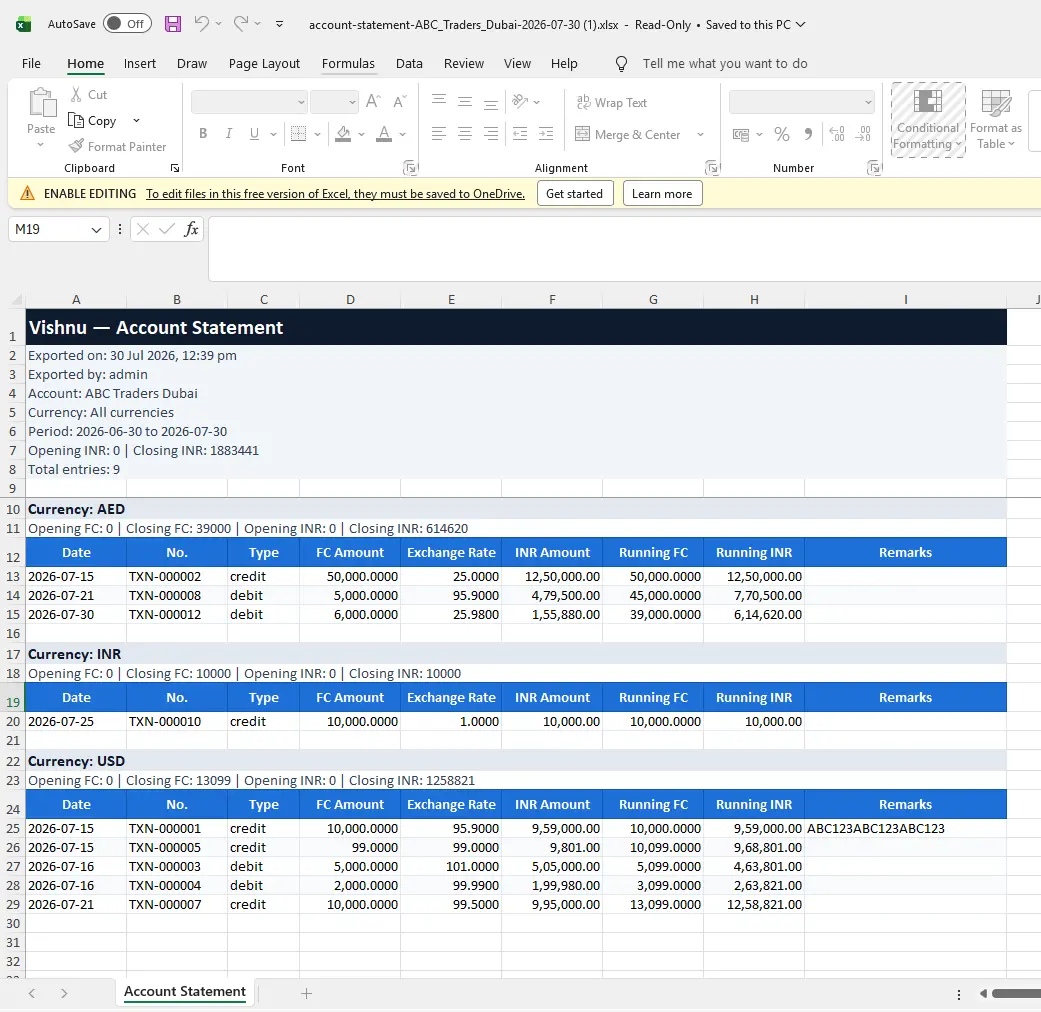The image size is (1041, 1012).
Task: Toggle Center alignment
Action: point(465,133)
